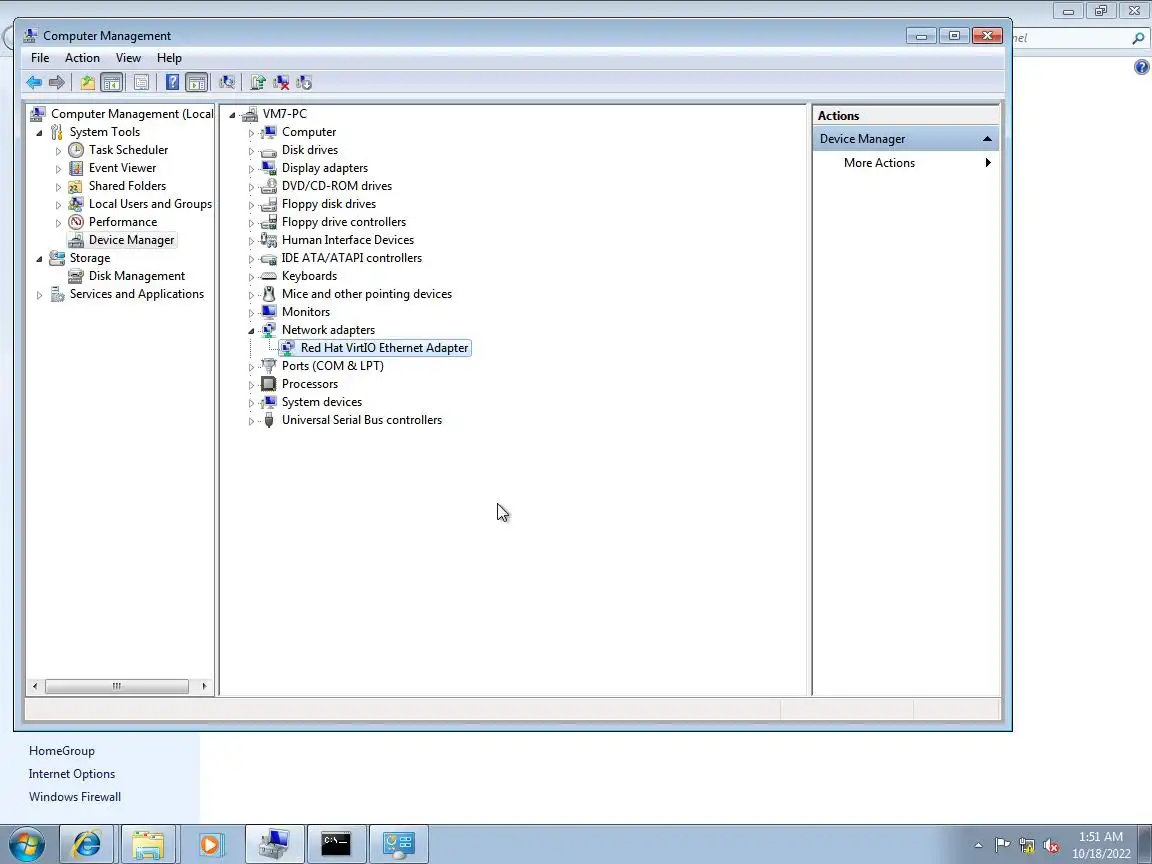Expand the Disk drives category
The image size is (1152, 864).
click(x=251, y=151)
